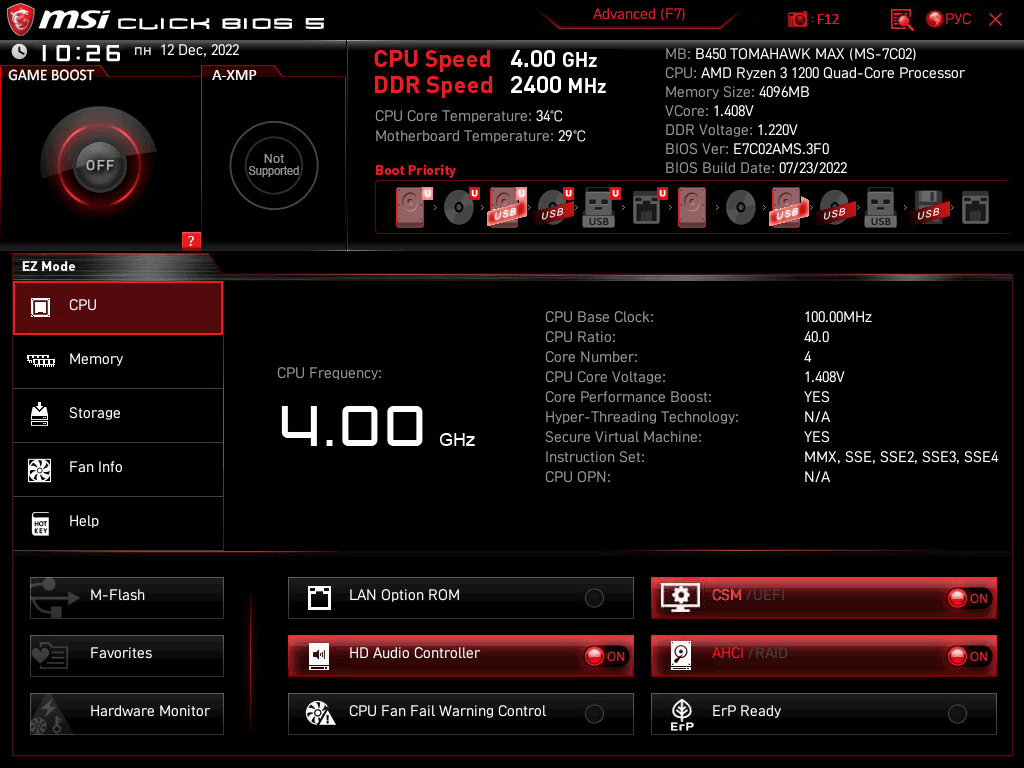Click the large 4.00 GHz CPU Frequency readout
This screenshot has height=768, width=1024.
coord(377,427)
